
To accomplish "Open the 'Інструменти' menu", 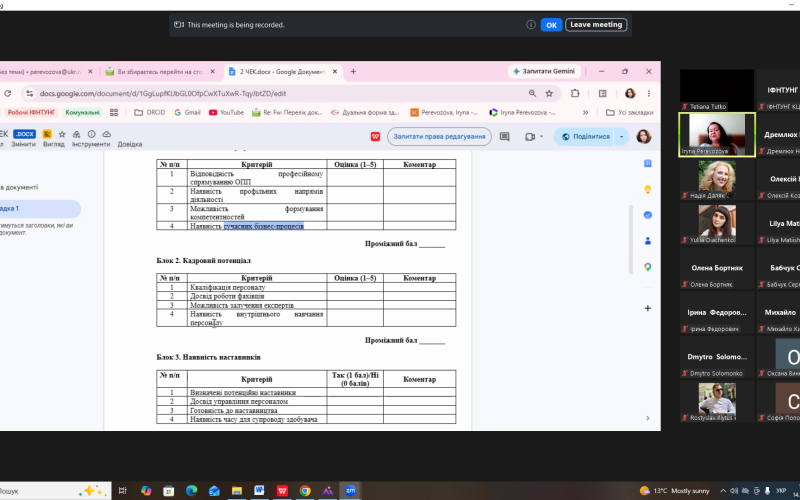I will pos(93,144).
